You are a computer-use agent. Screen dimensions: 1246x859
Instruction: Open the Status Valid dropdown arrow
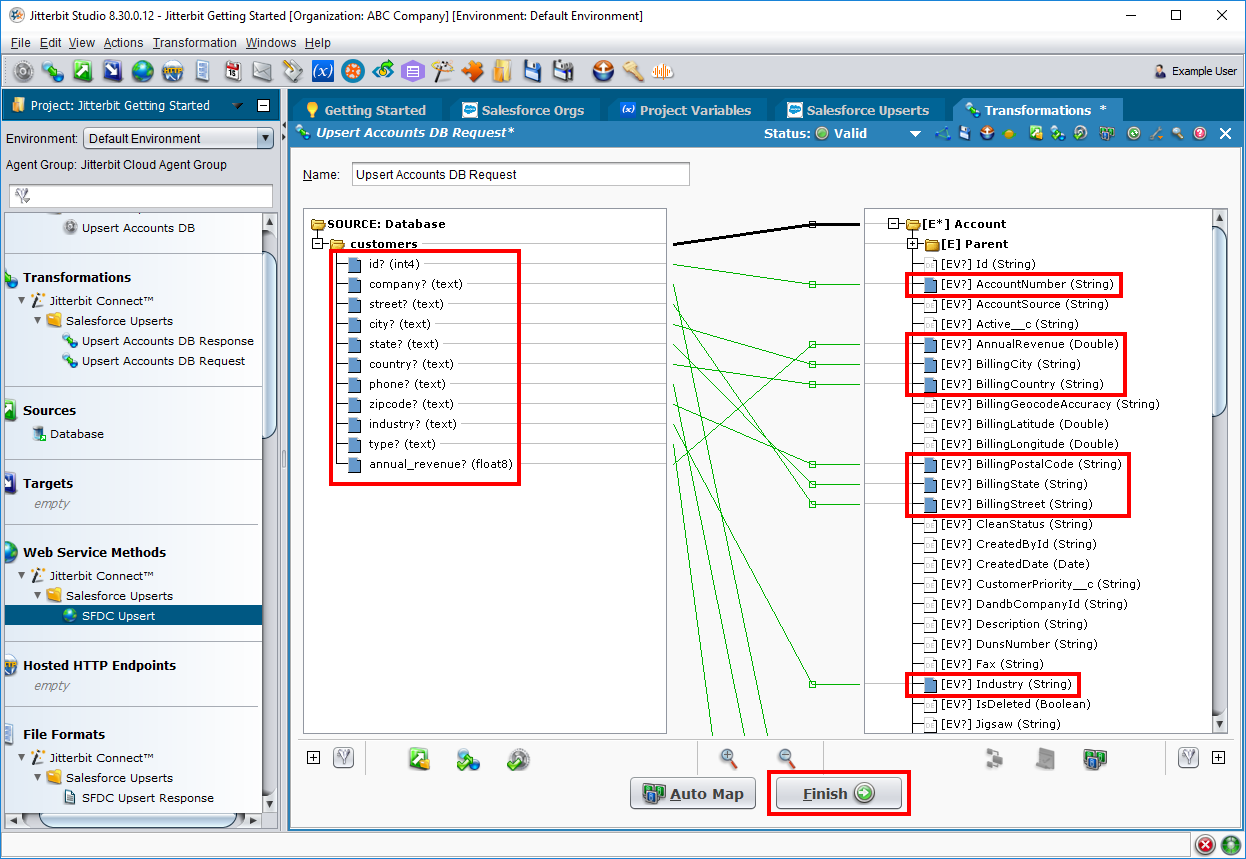click(914, 134)
